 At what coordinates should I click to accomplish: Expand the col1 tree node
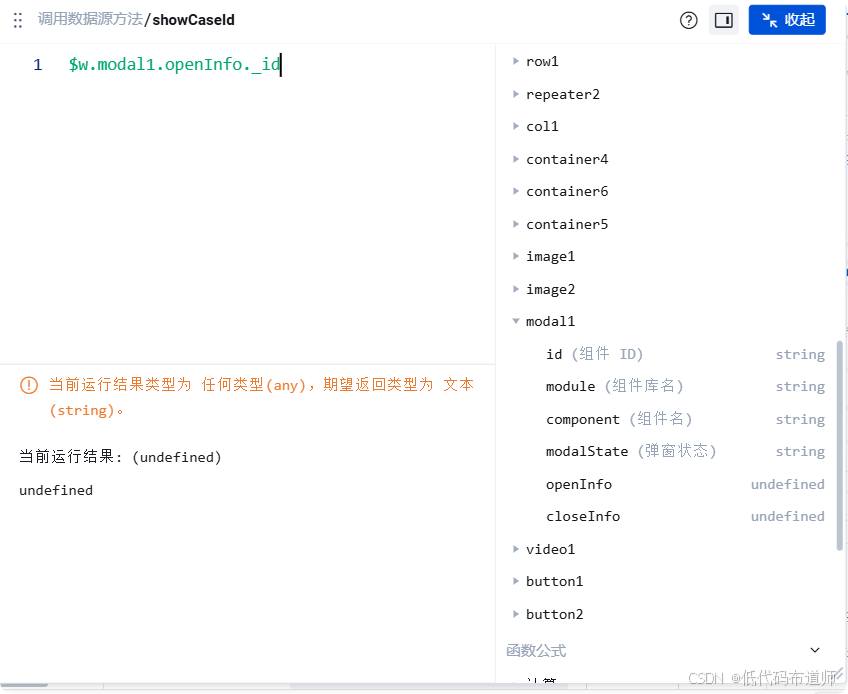point(515,126)
